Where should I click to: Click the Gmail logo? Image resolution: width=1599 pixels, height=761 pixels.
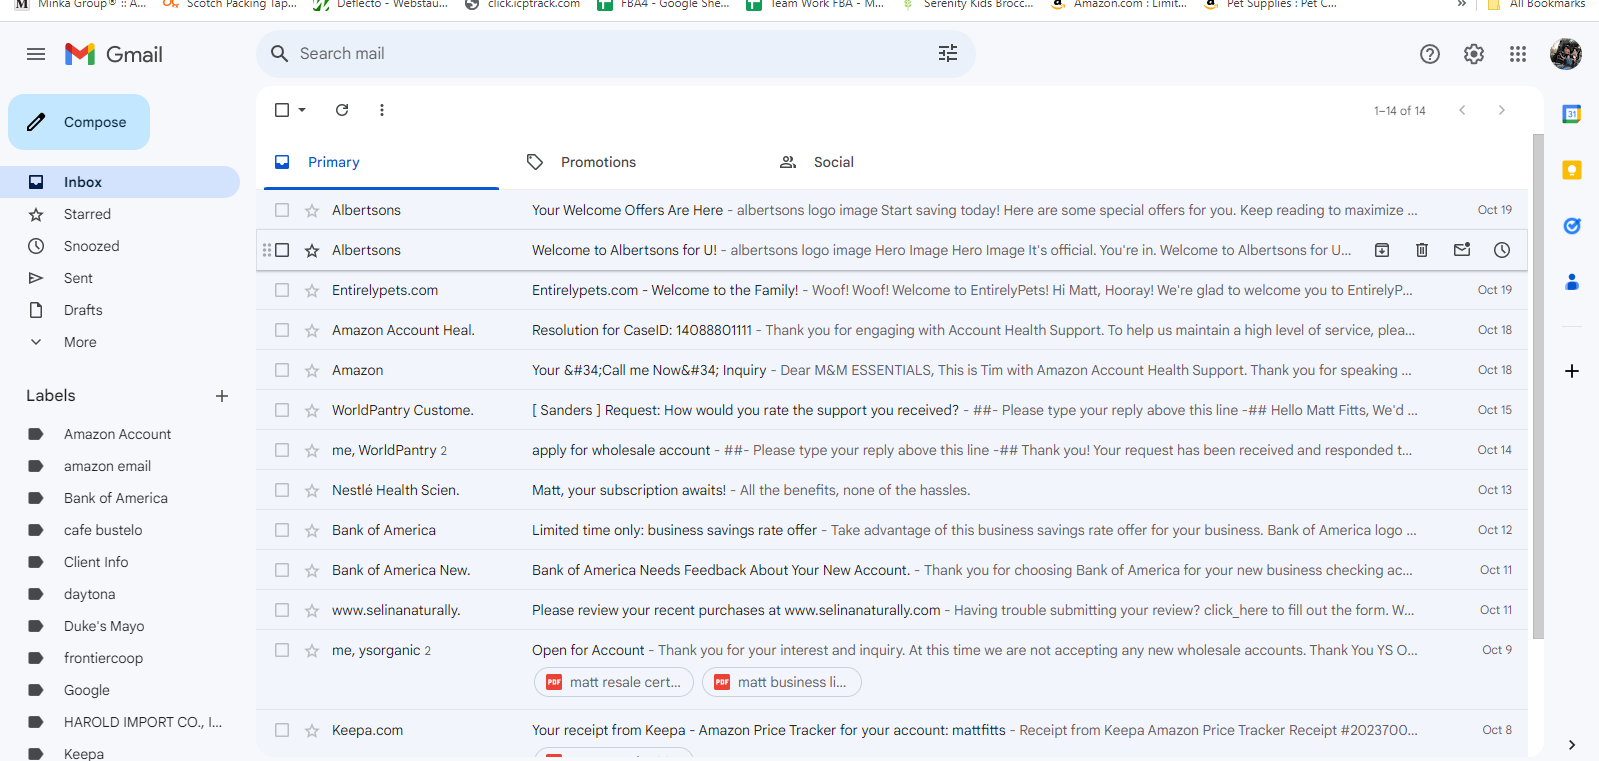coord(114,54)
